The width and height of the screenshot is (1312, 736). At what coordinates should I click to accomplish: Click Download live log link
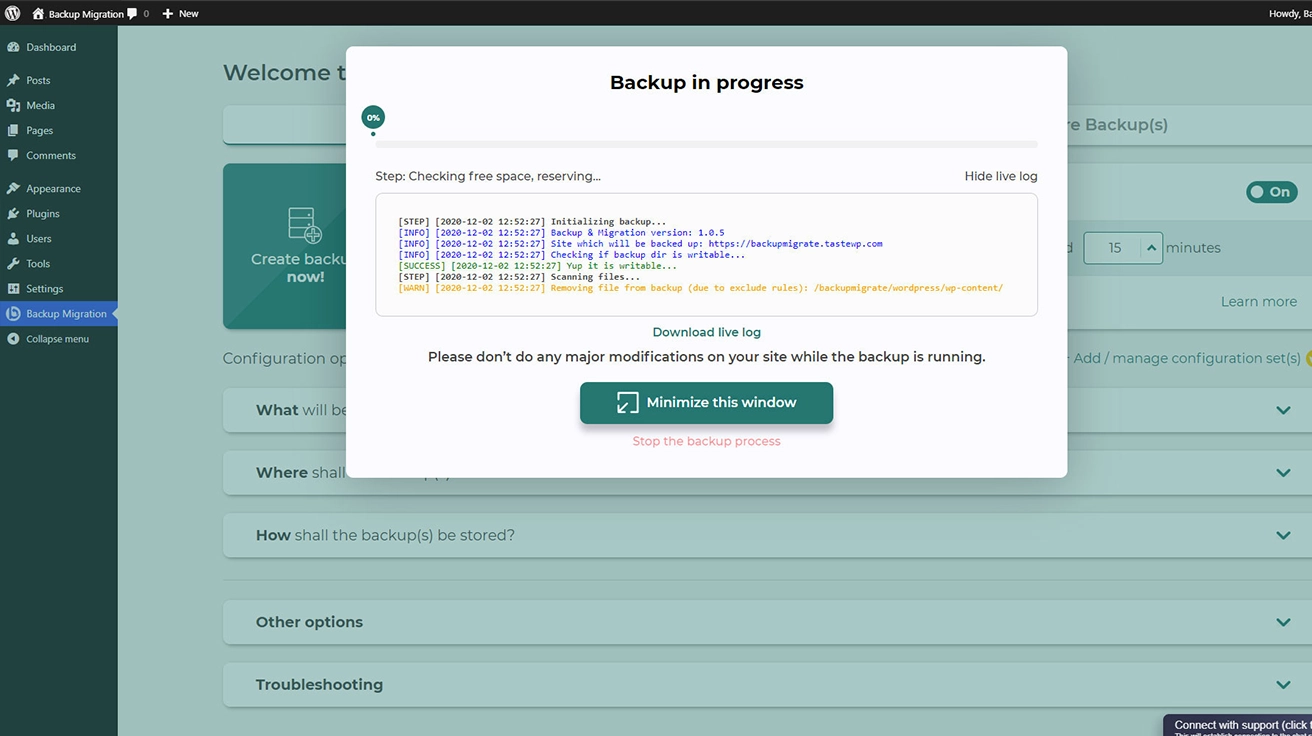tap(707, 332)
